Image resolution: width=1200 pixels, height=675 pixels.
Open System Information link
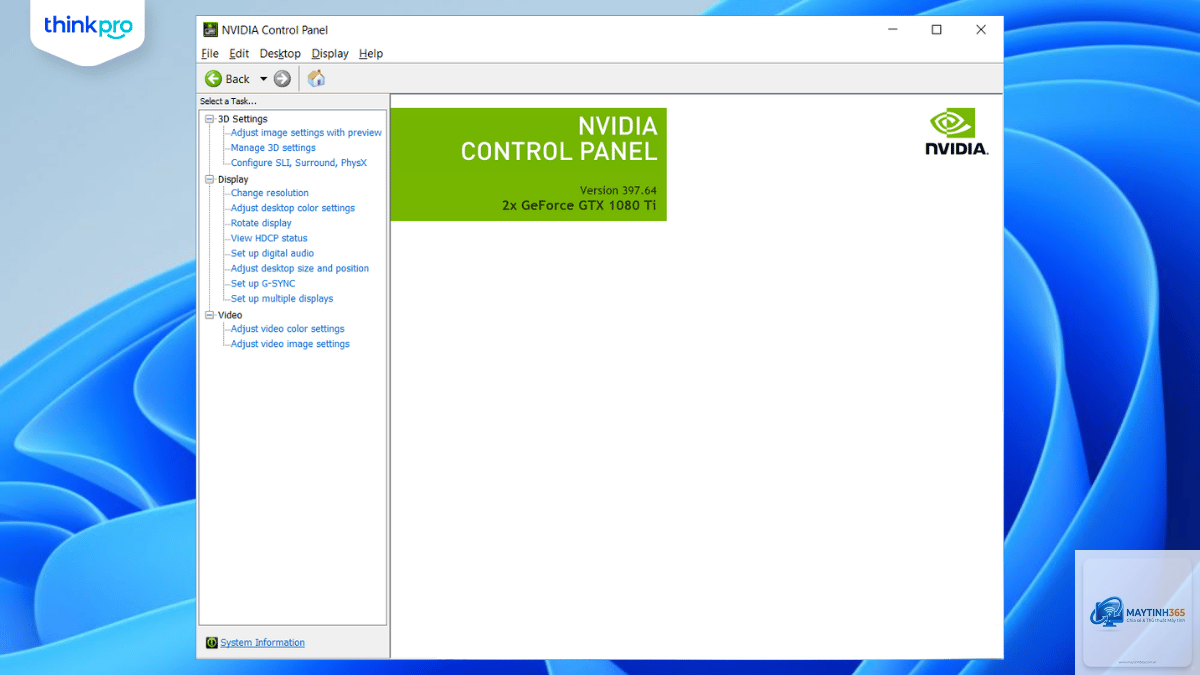262,643
